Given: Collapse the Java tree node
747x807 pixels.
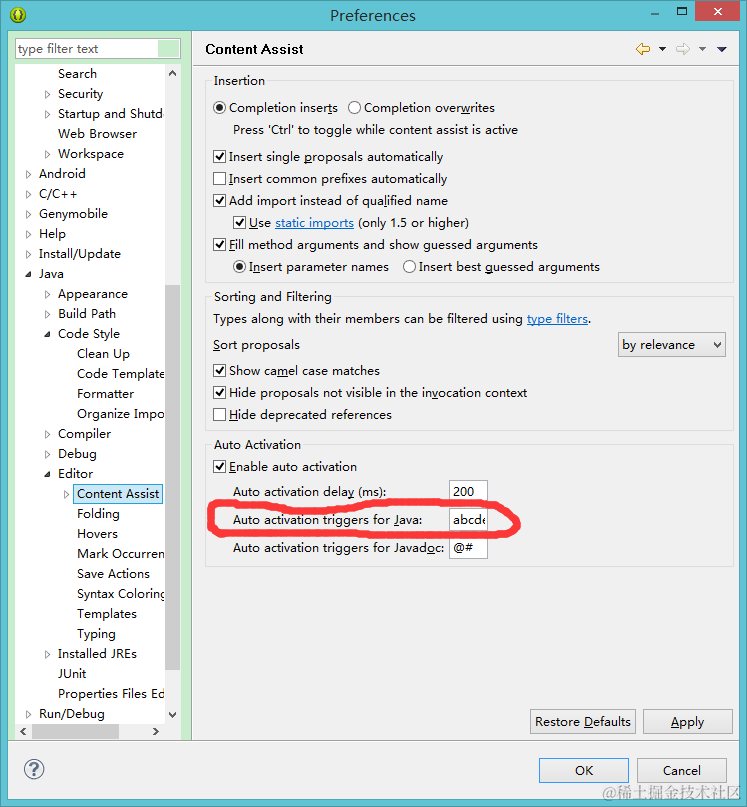Looking at the screenshot, I should tap(28, 274).
